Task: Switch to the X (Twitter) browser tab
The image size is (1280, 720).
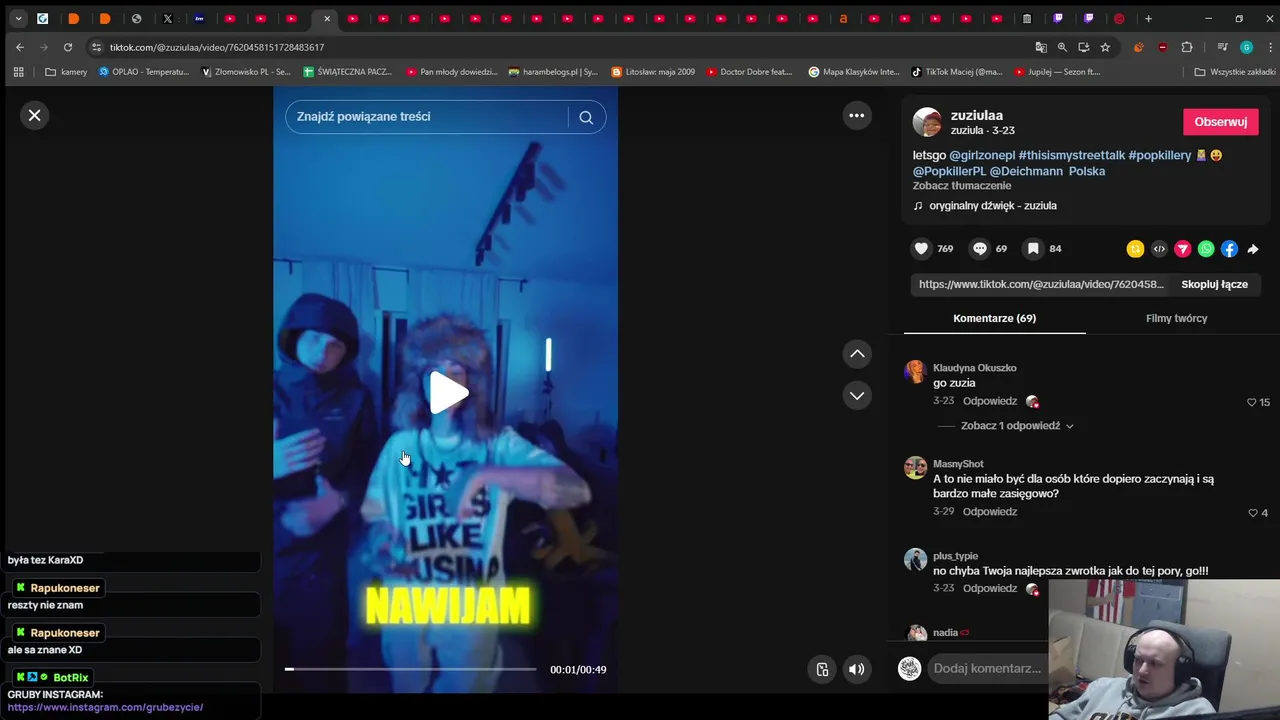Action: pos(167,18)
